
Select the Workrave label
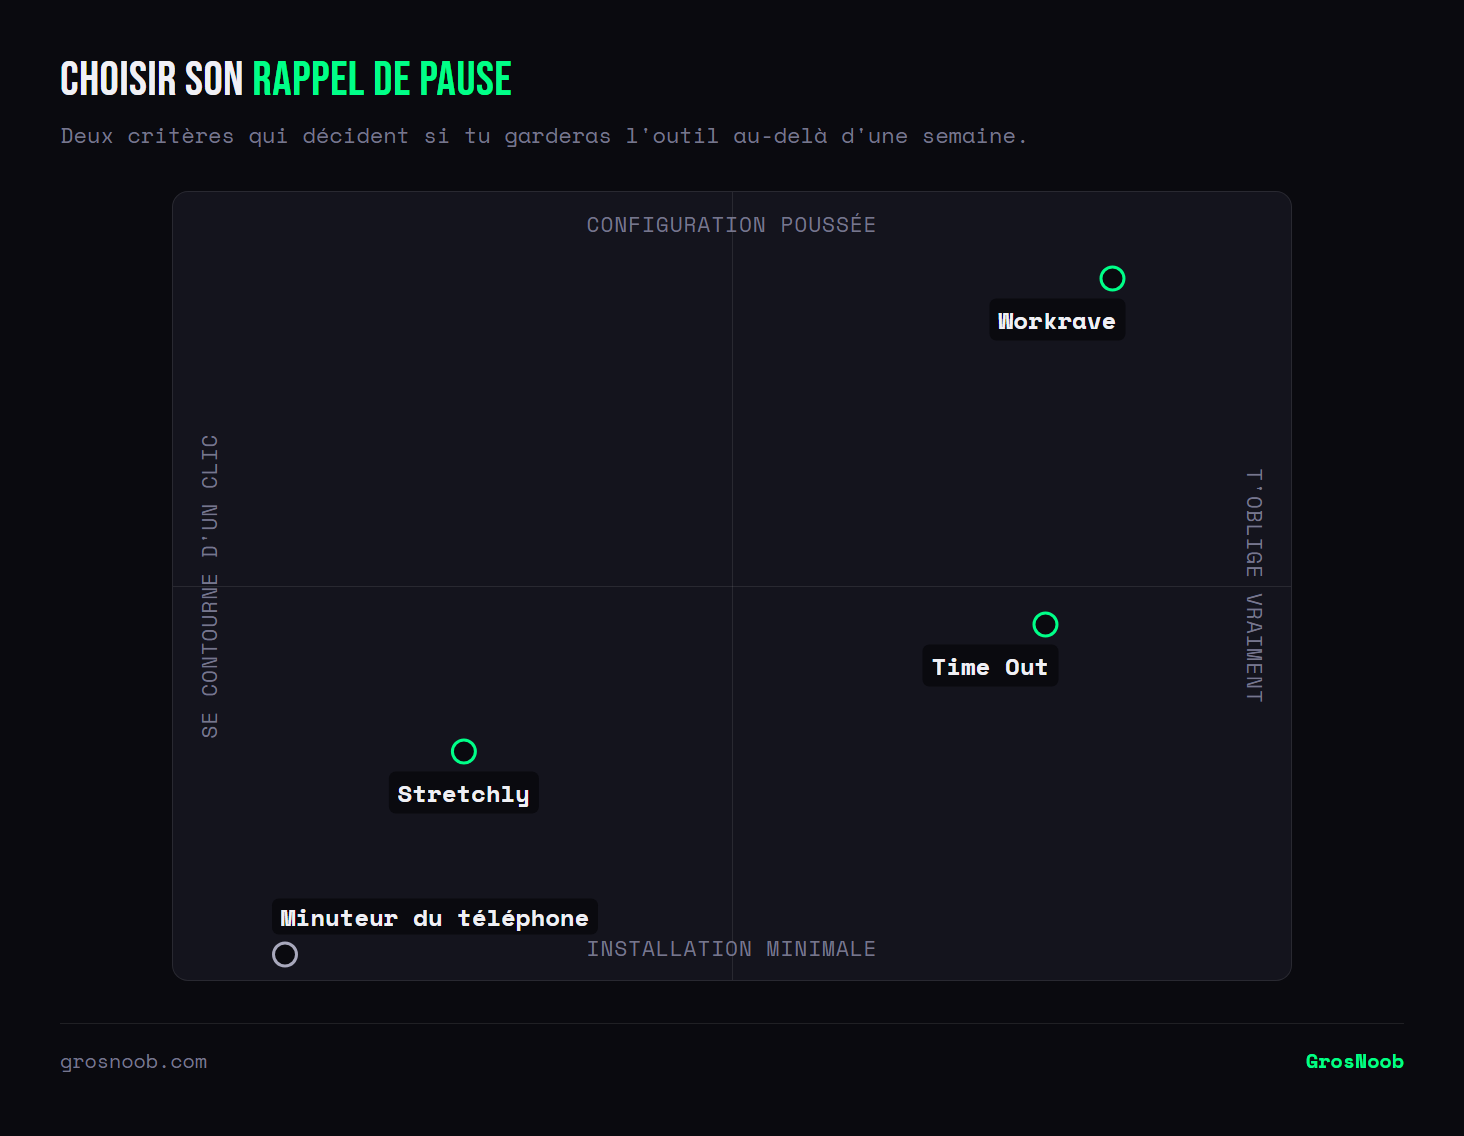(x=1057, y=321)
